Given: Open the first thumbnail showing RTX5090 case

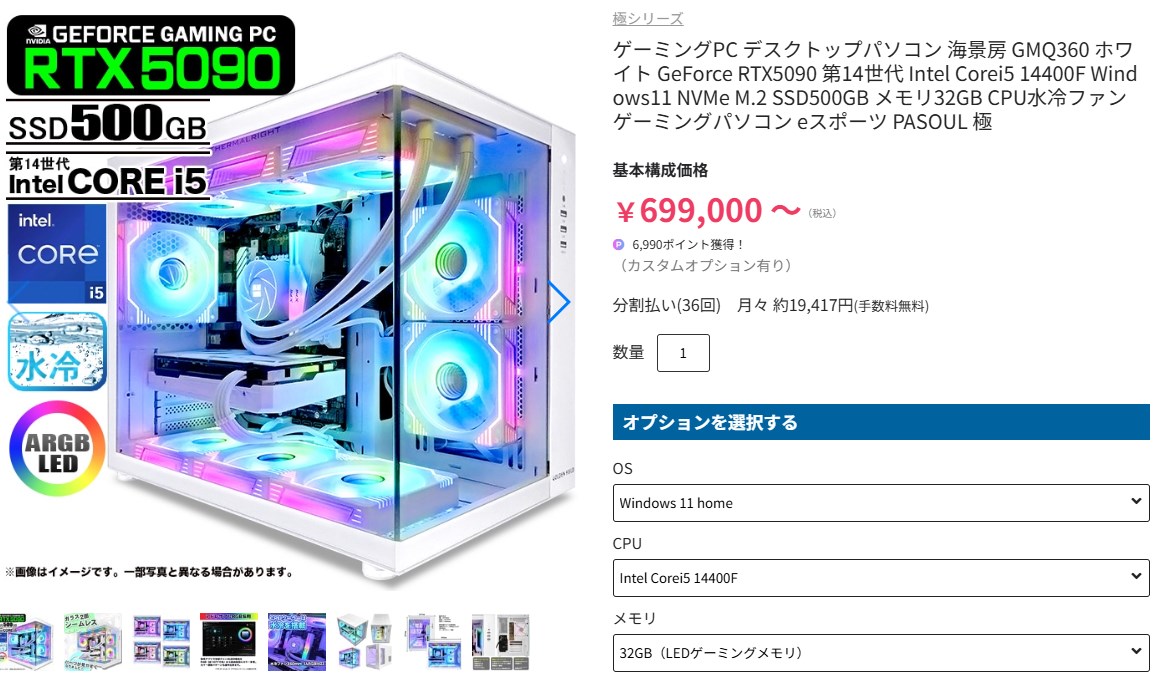Looking at the screenshot, I should 26,641.
